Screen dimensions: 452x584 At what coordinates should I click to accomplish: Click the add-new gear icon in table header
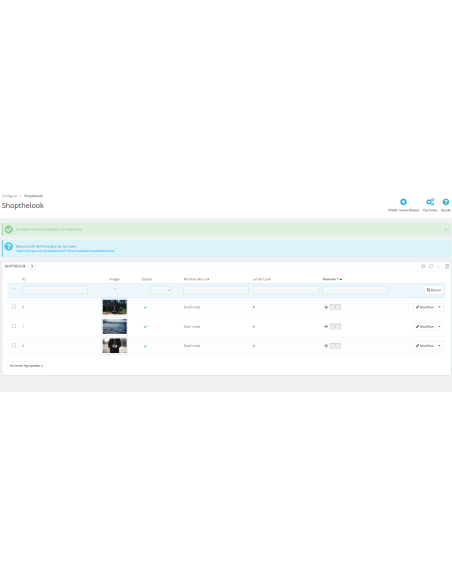pyautogui.click(x=423, y=266)
